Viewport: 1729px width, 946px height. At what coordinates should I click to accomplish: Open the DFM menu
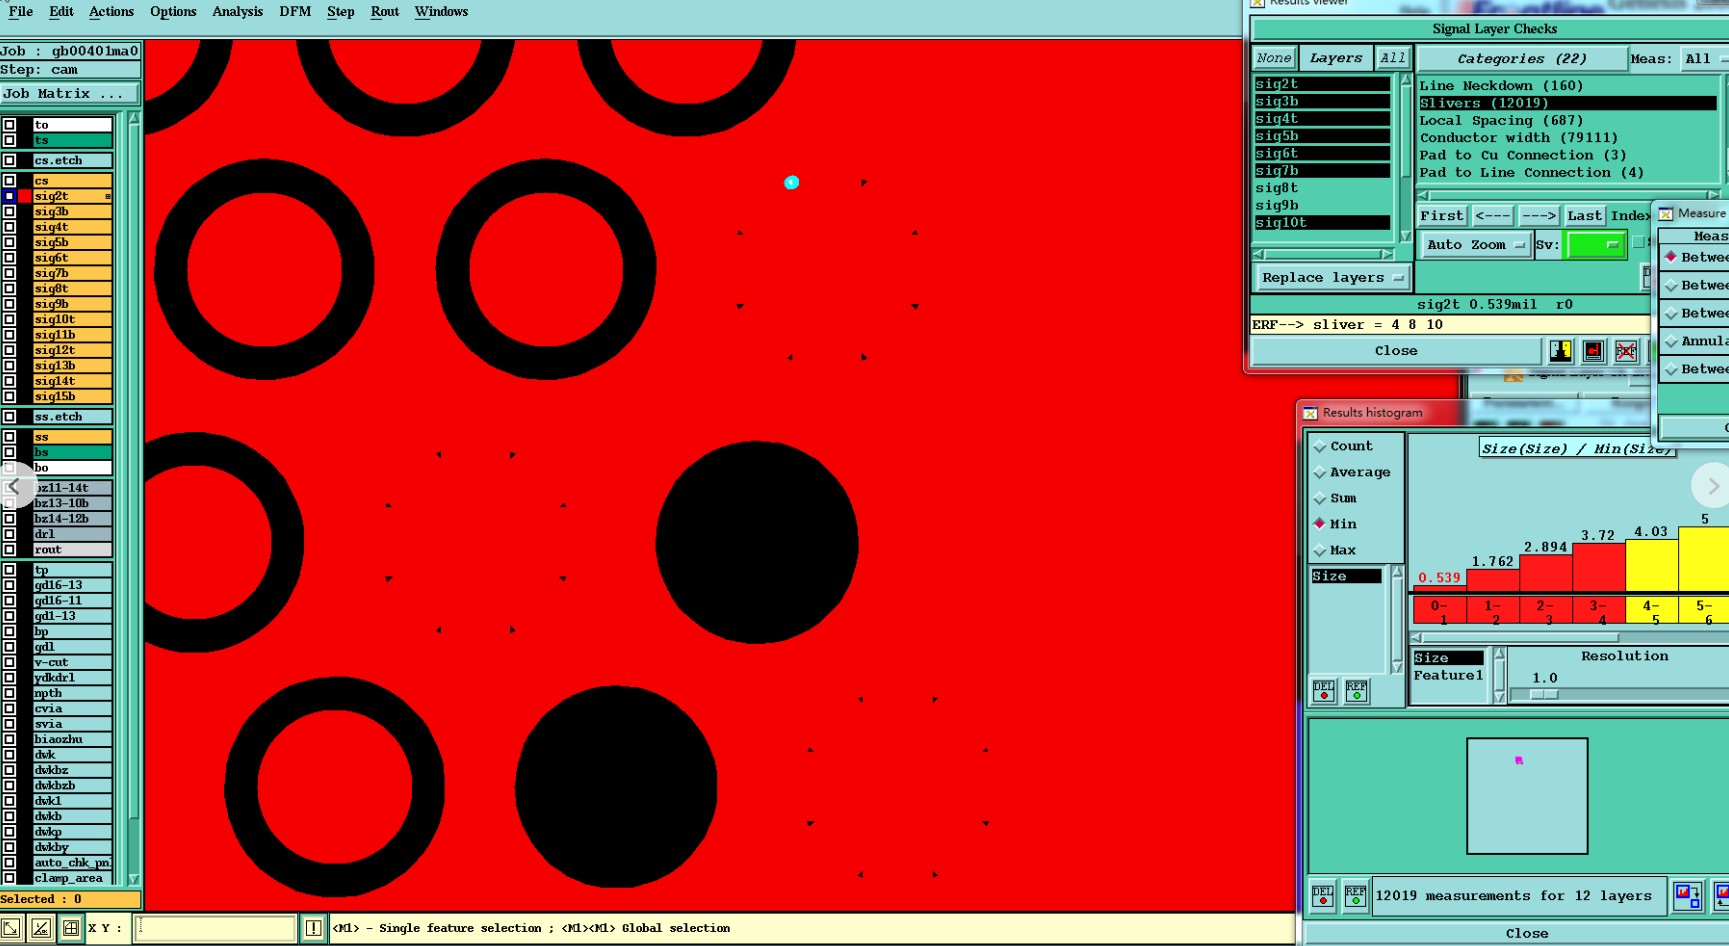pos(295,12)
